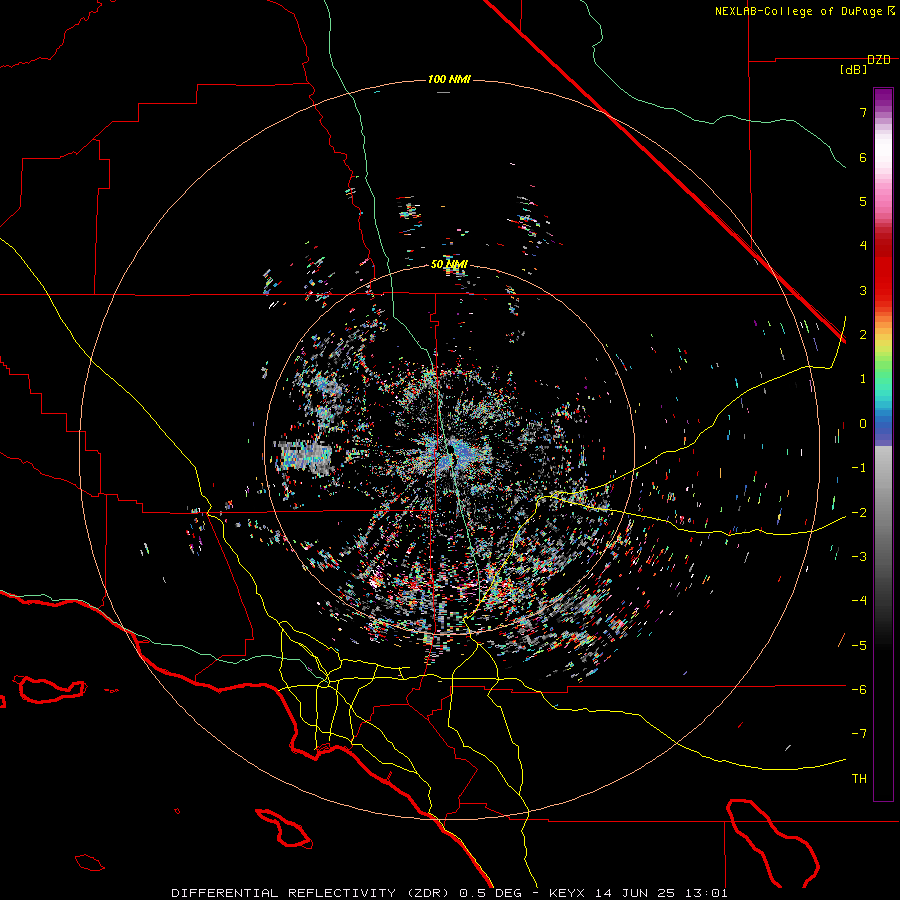Click the 0 value on the color scale
This screenshot has height=900, width=900.
click(863, 424)
